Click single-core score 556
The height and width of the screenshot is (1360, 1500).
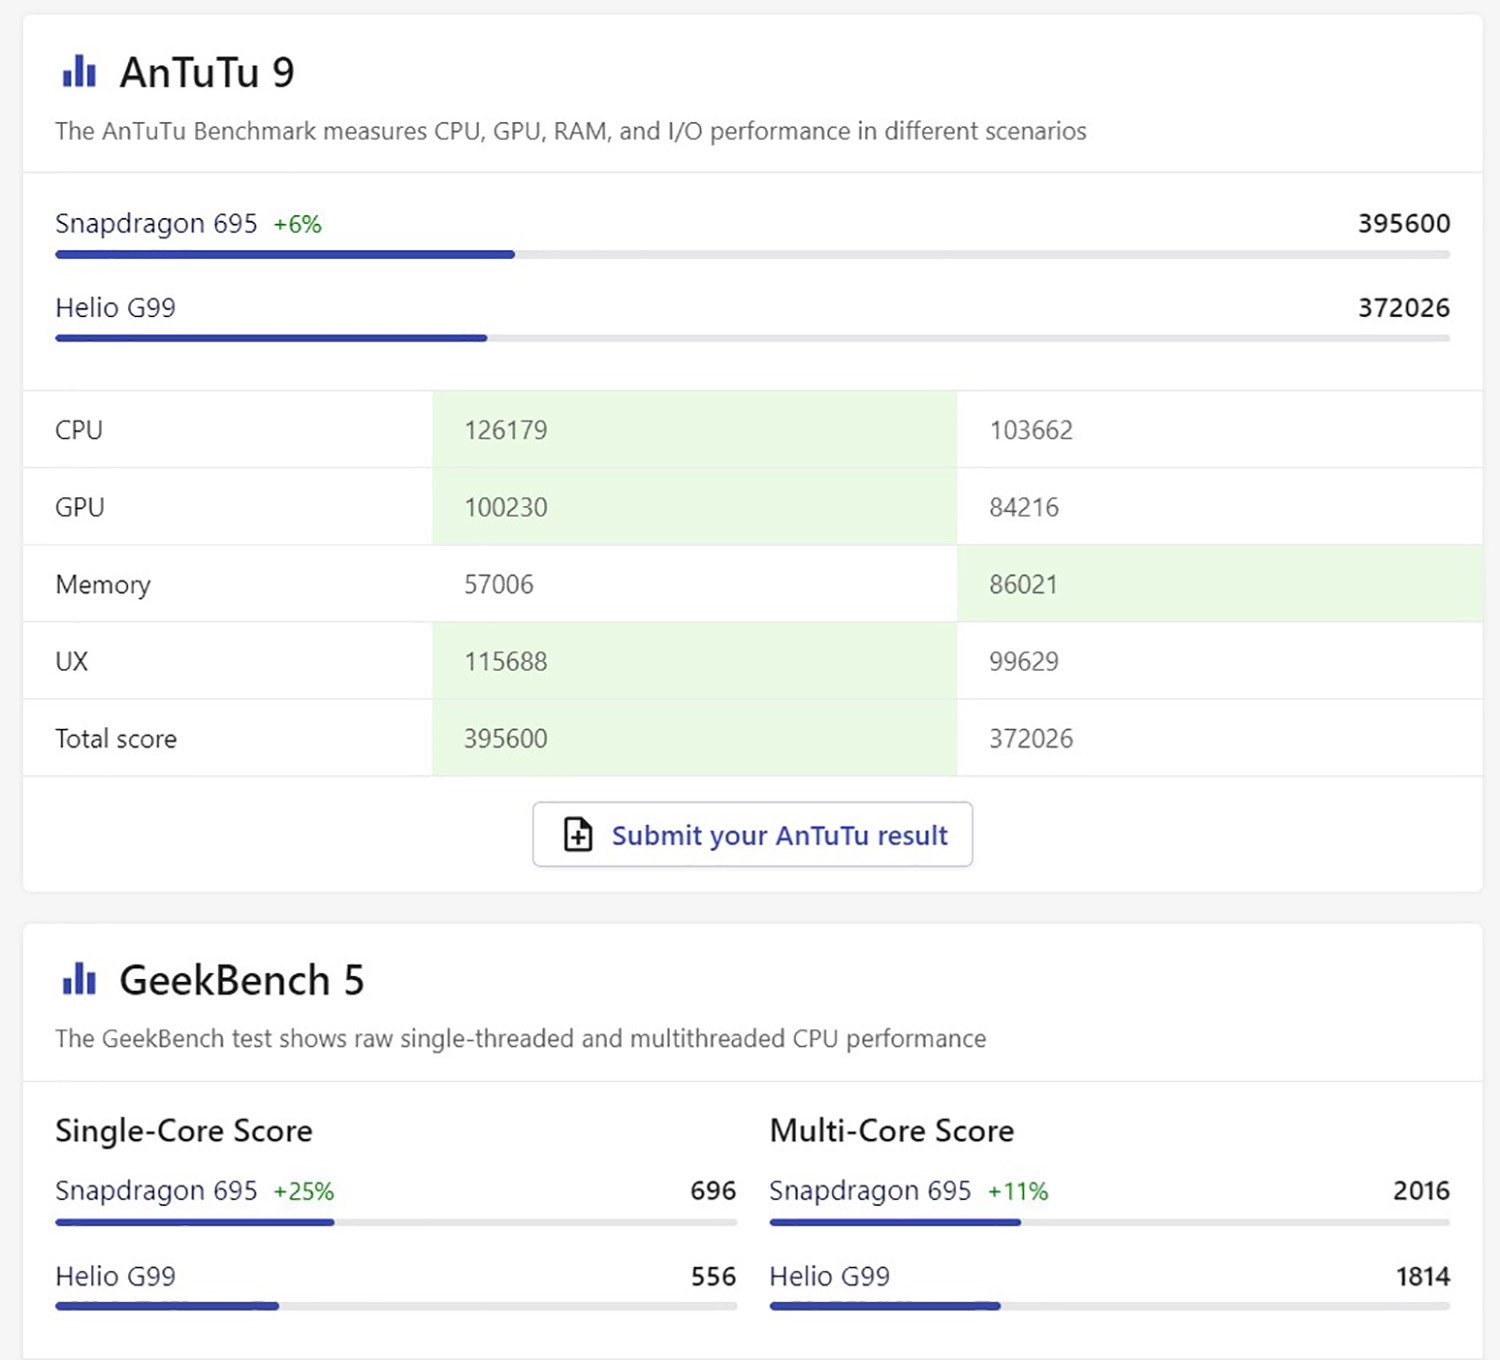coord(713,1276)
